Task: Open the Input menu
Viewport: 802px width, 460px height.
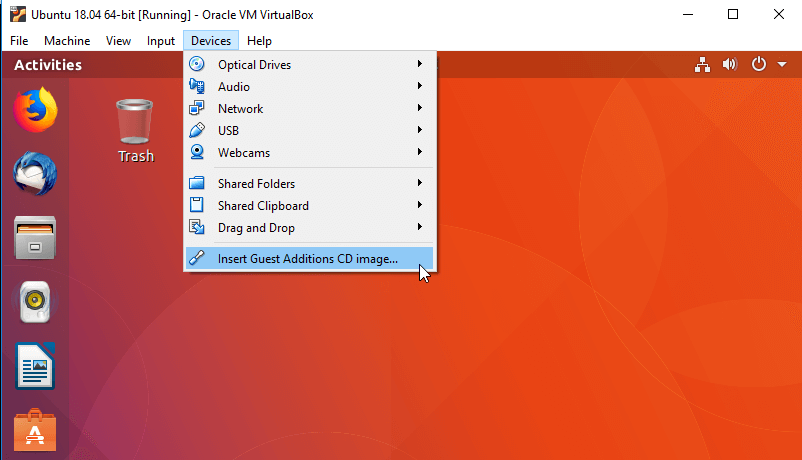Action: [x=161, y=41]
